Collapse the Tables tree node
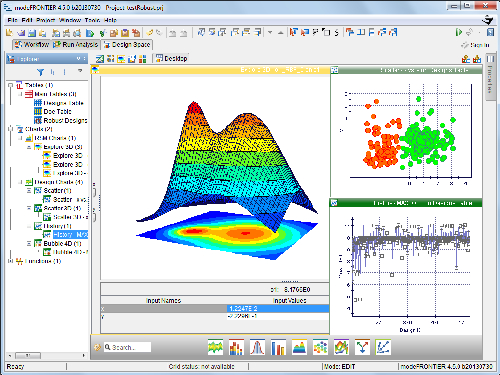Screen dimensions: 500x375 point(10,85)
